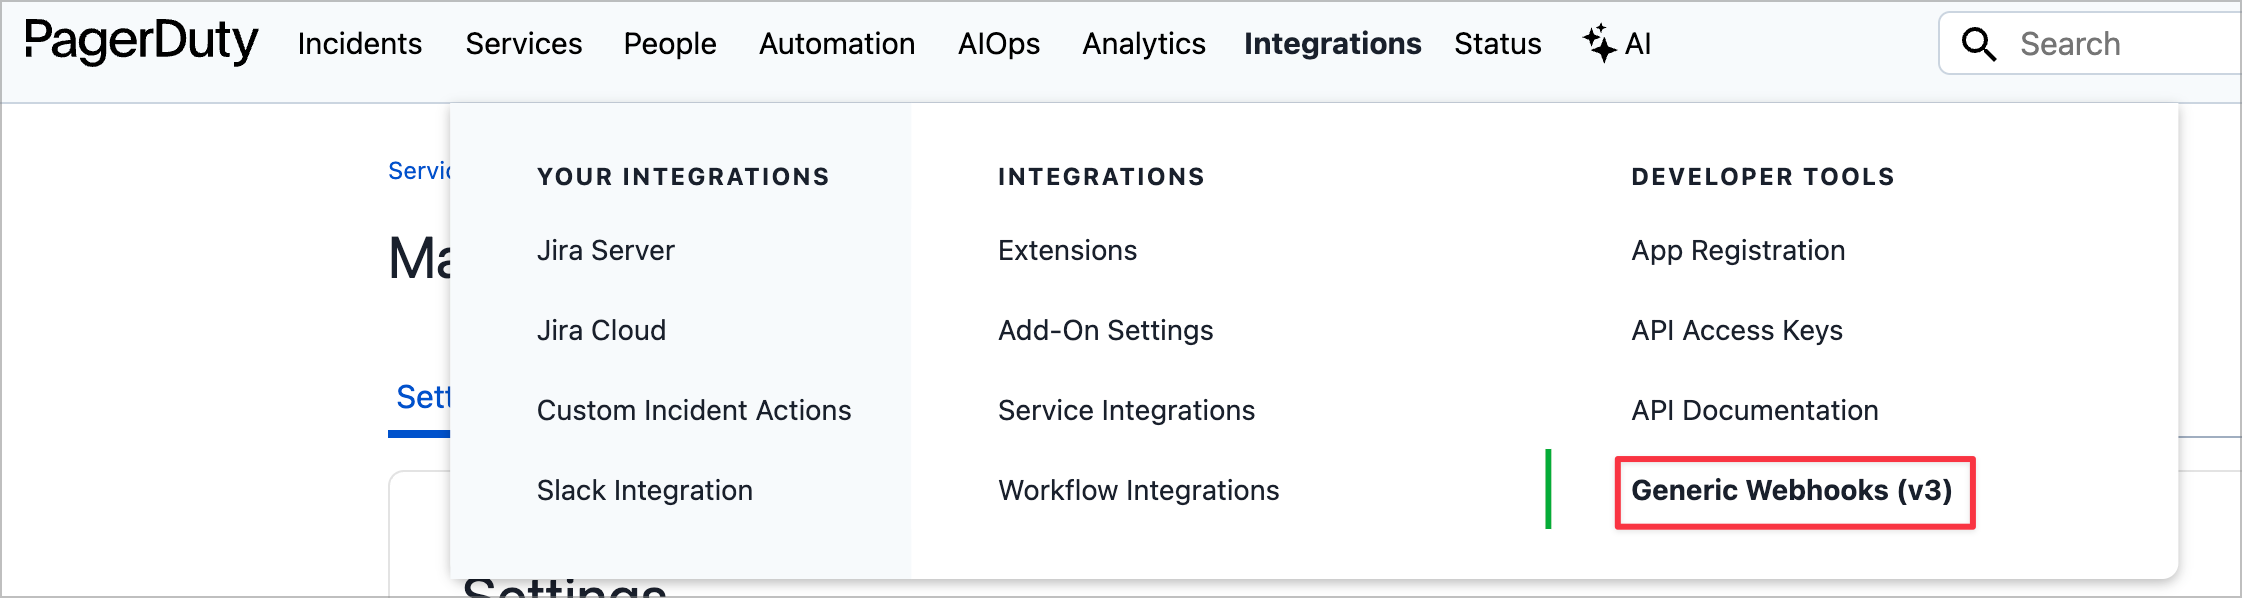
Task: Open Extensions page
Action: pos(1067,250)
